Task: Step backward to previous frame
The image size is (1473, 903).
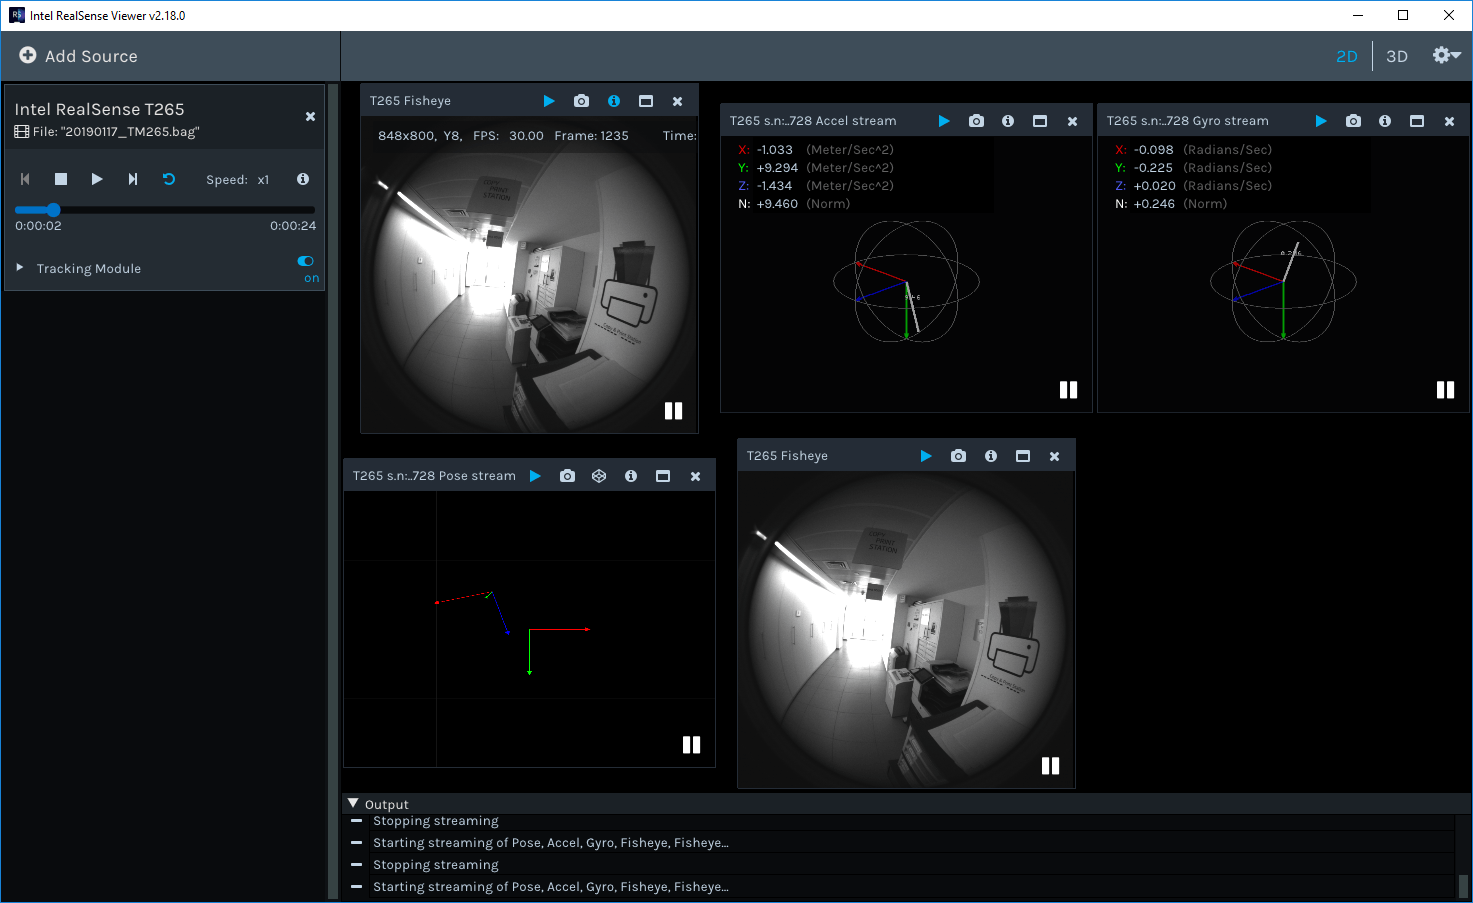Action: [25, 179]
